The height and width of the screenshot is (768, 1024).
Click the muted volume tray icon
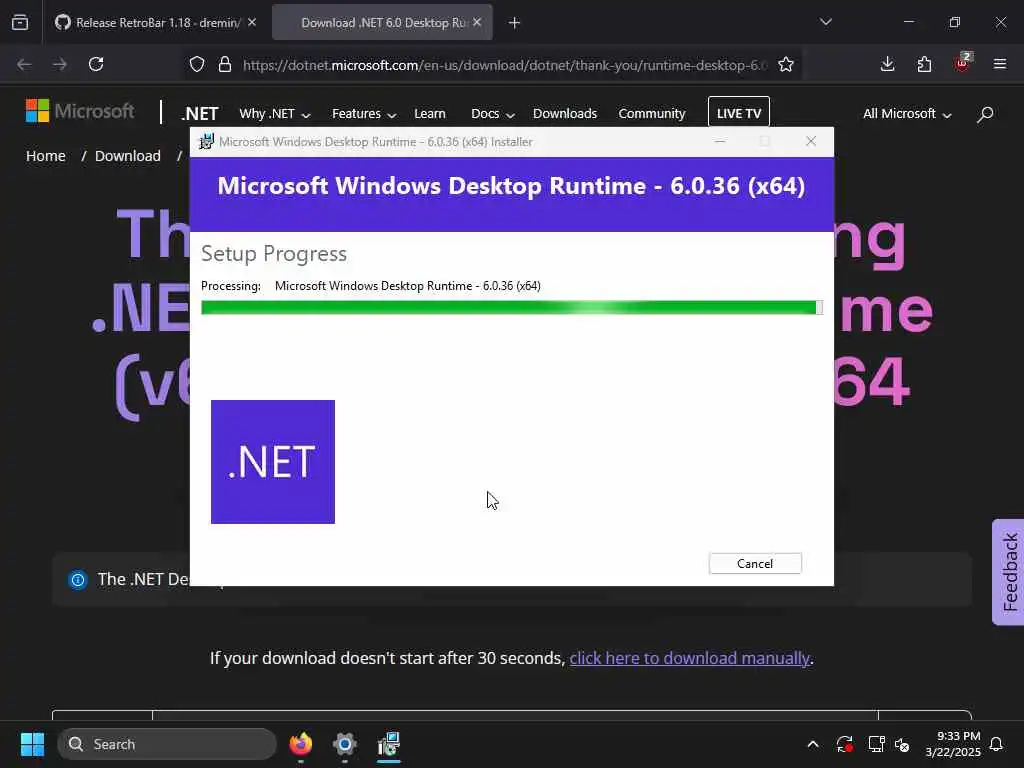click(902, 744)
